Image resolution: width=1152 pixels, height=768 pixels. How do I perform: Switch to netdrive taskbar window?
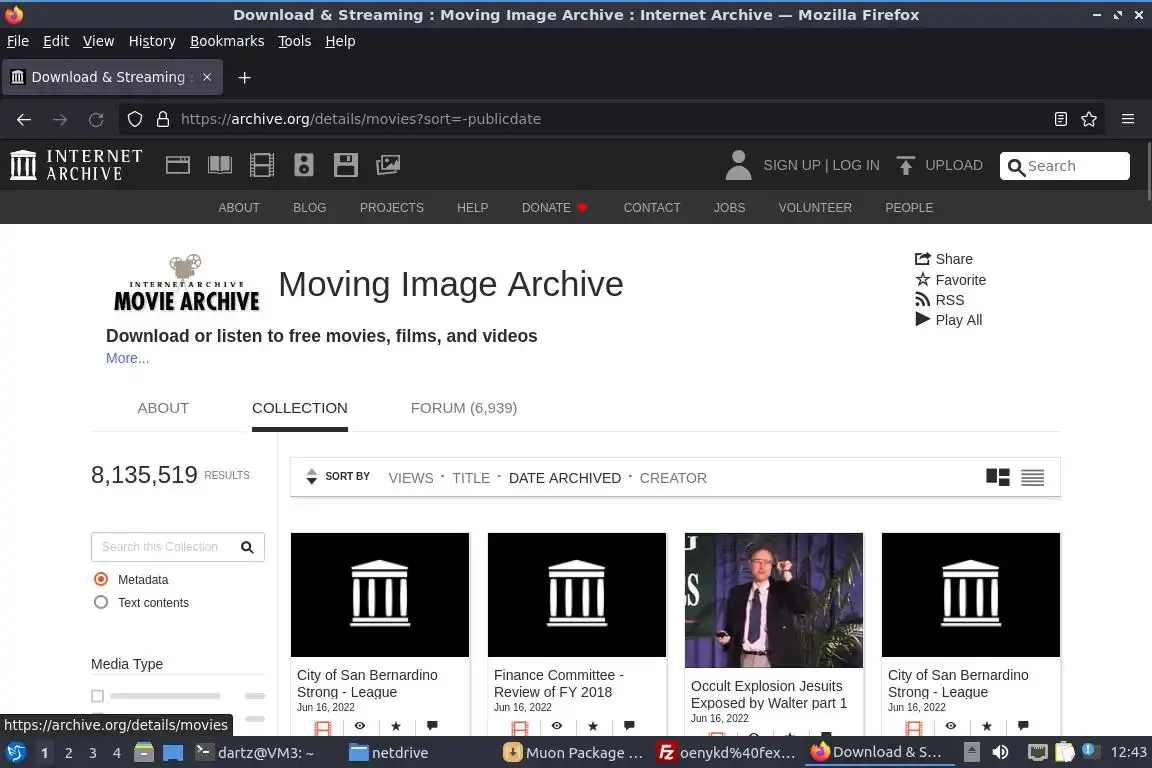(x=389, y=752)
